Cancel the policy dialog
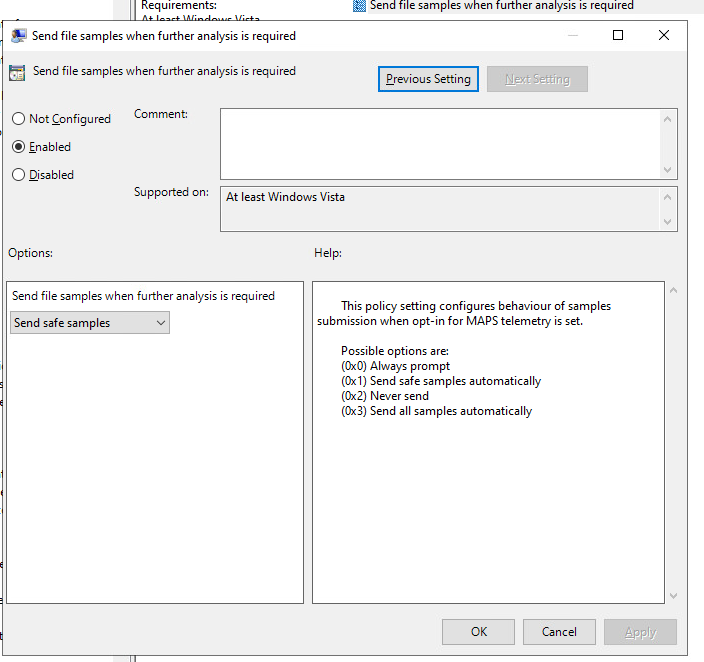 point(559,632)
